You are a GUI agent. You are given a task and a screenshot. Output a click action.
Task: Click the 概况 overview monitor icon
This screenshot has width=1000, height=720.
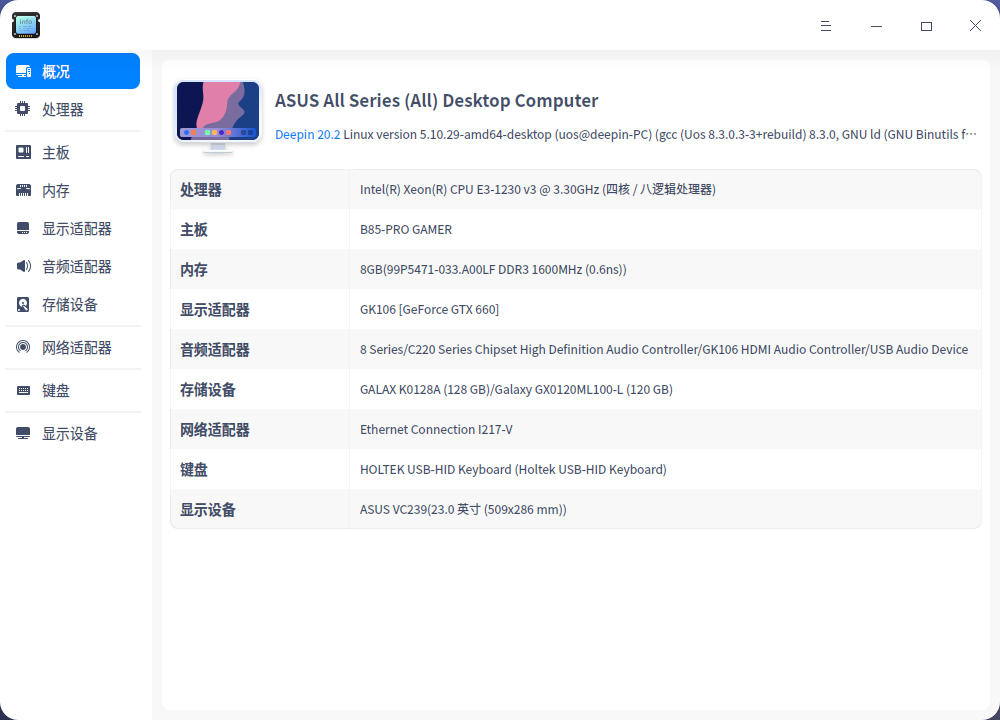point(24,71)
